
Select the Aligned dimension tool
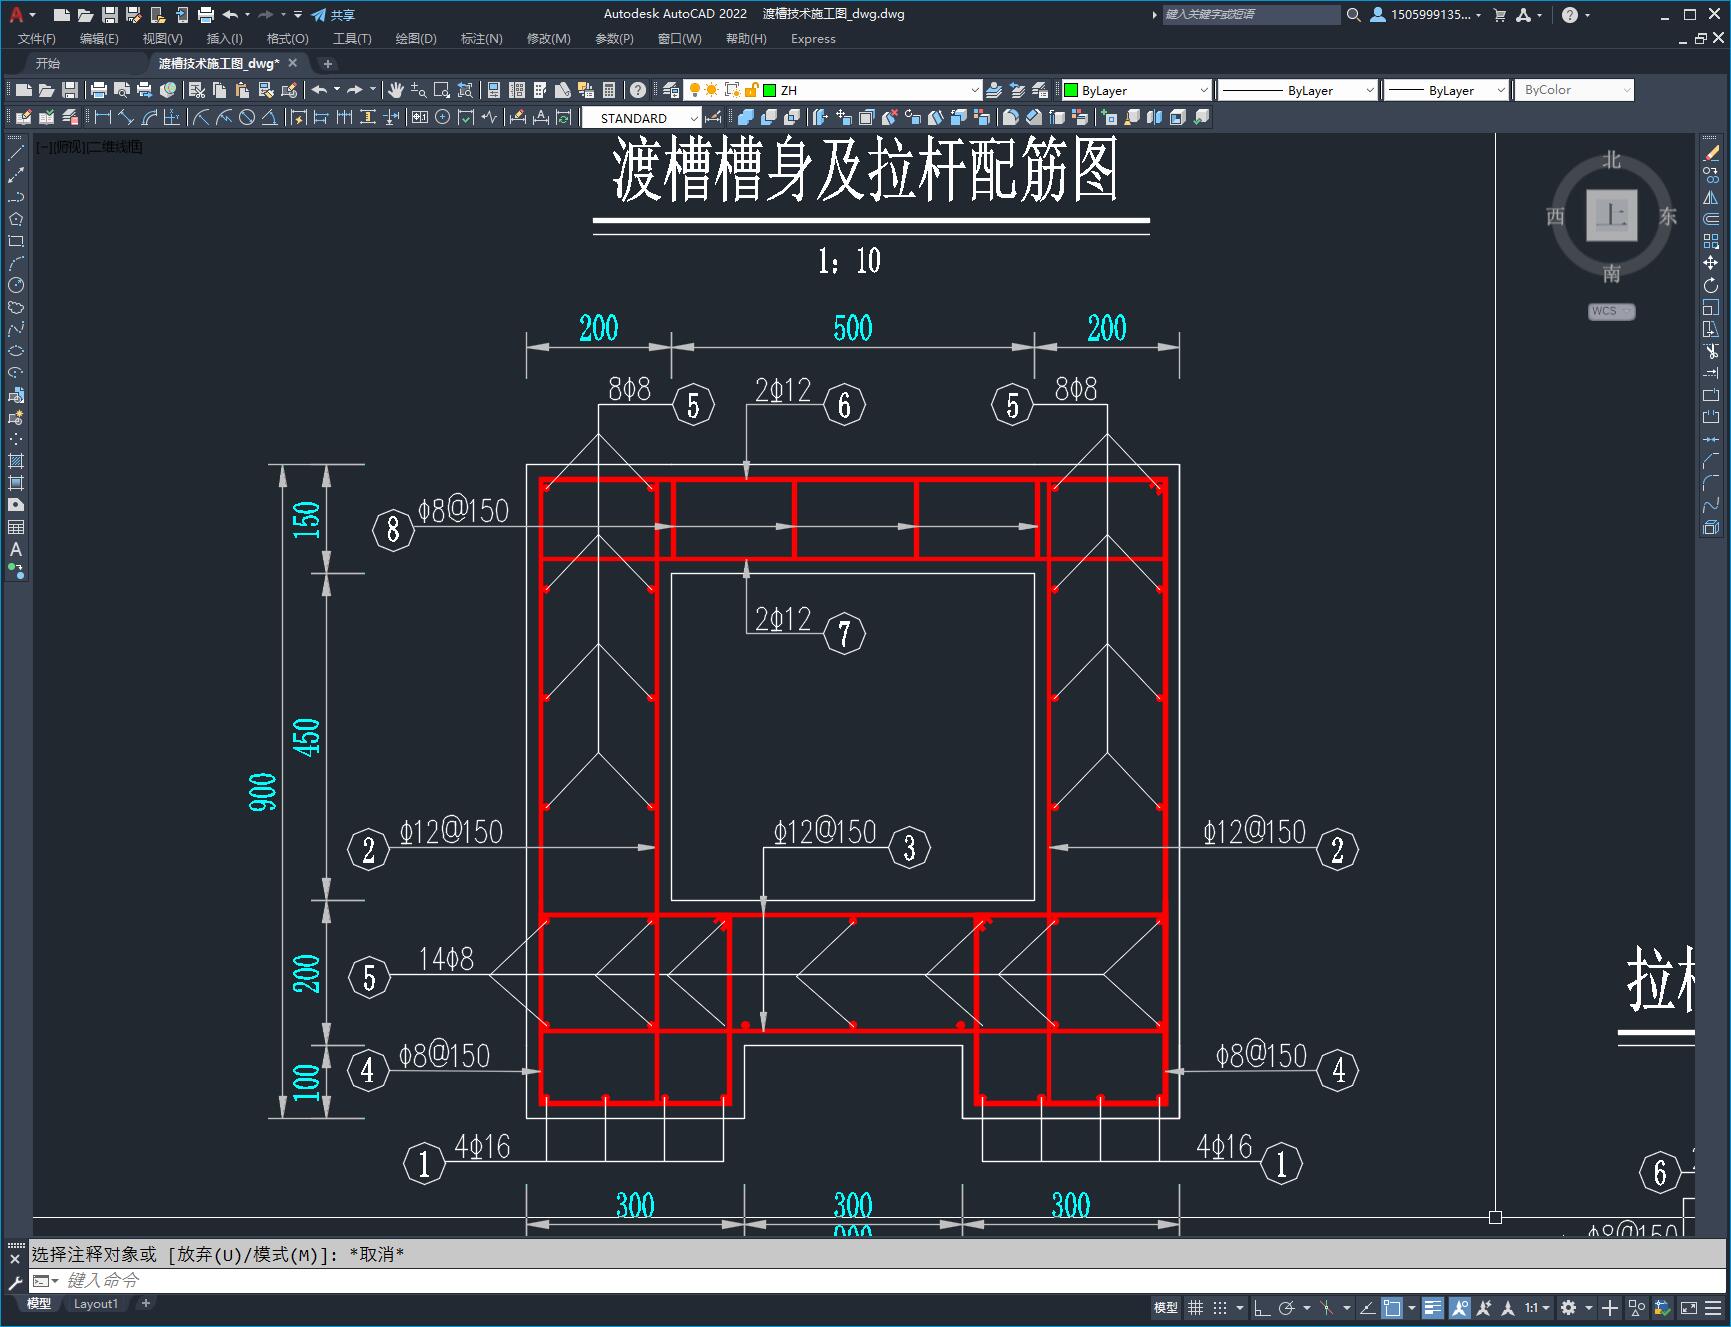[x=125, y=117]
